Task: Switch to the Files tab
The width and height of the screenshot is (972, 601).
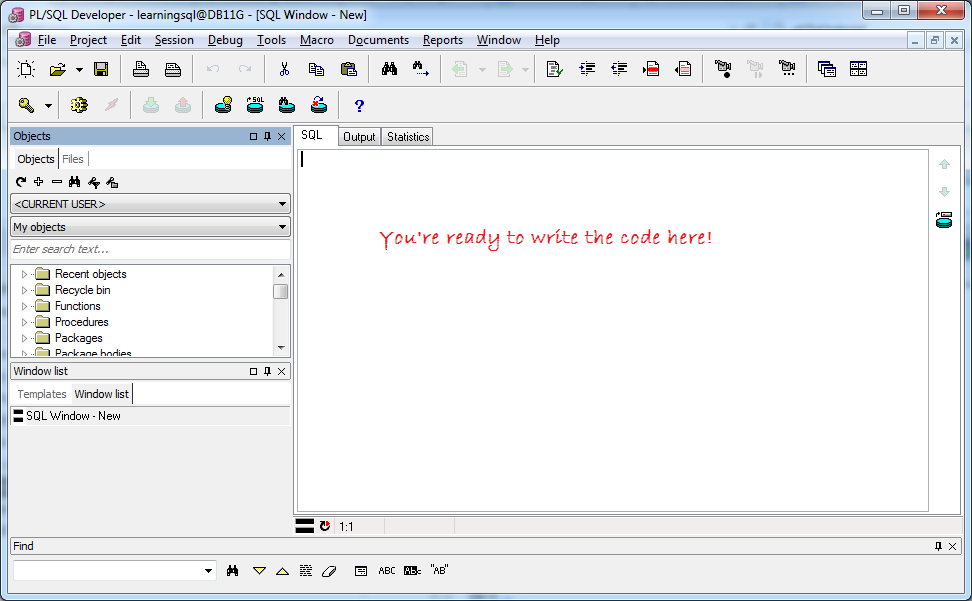Action: [73, 159]
